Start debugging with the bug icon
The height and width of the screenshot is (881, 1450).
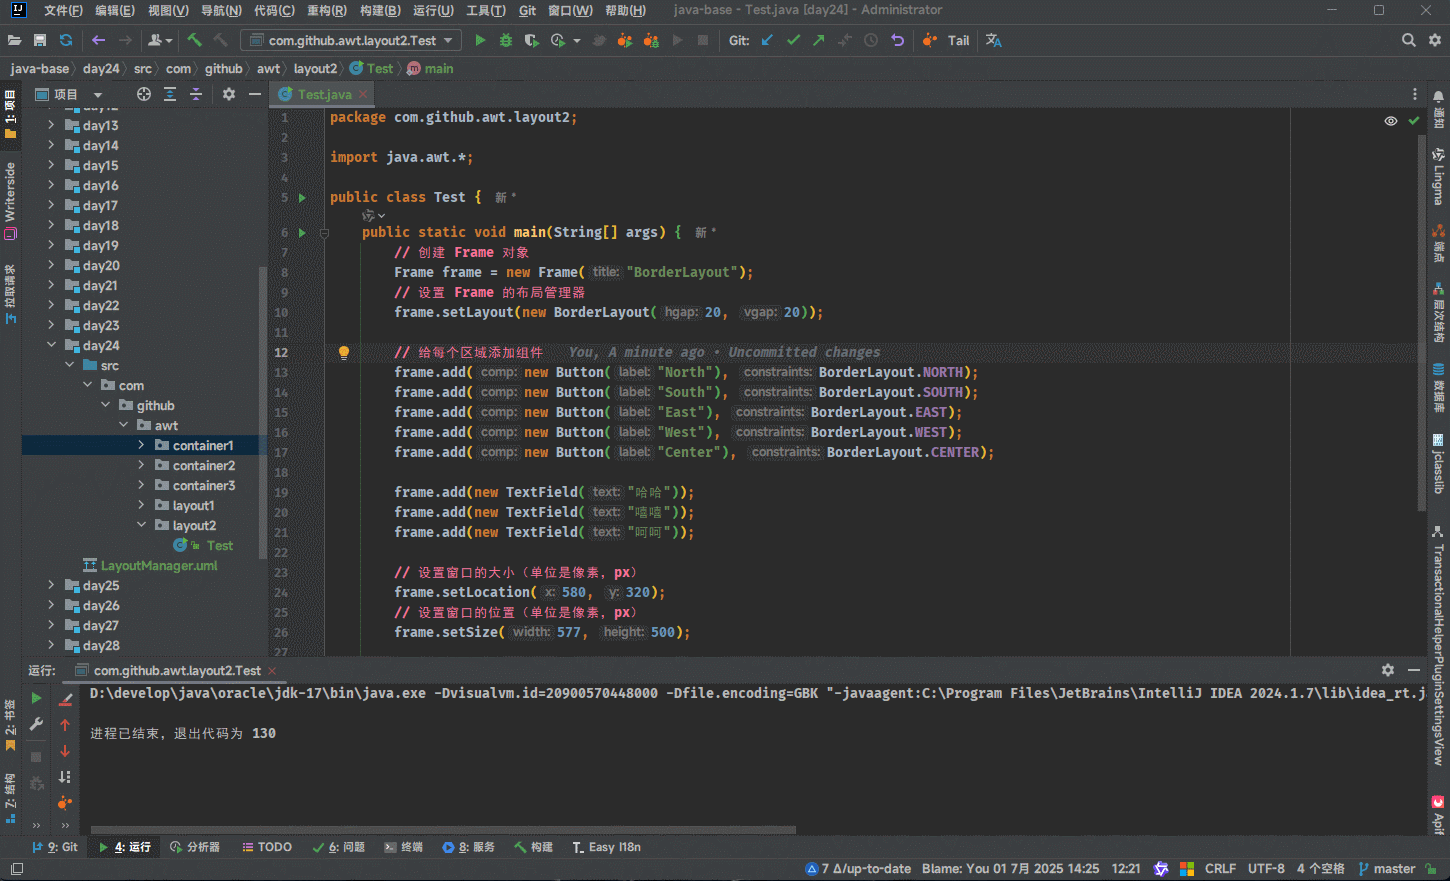pos(506,40)
